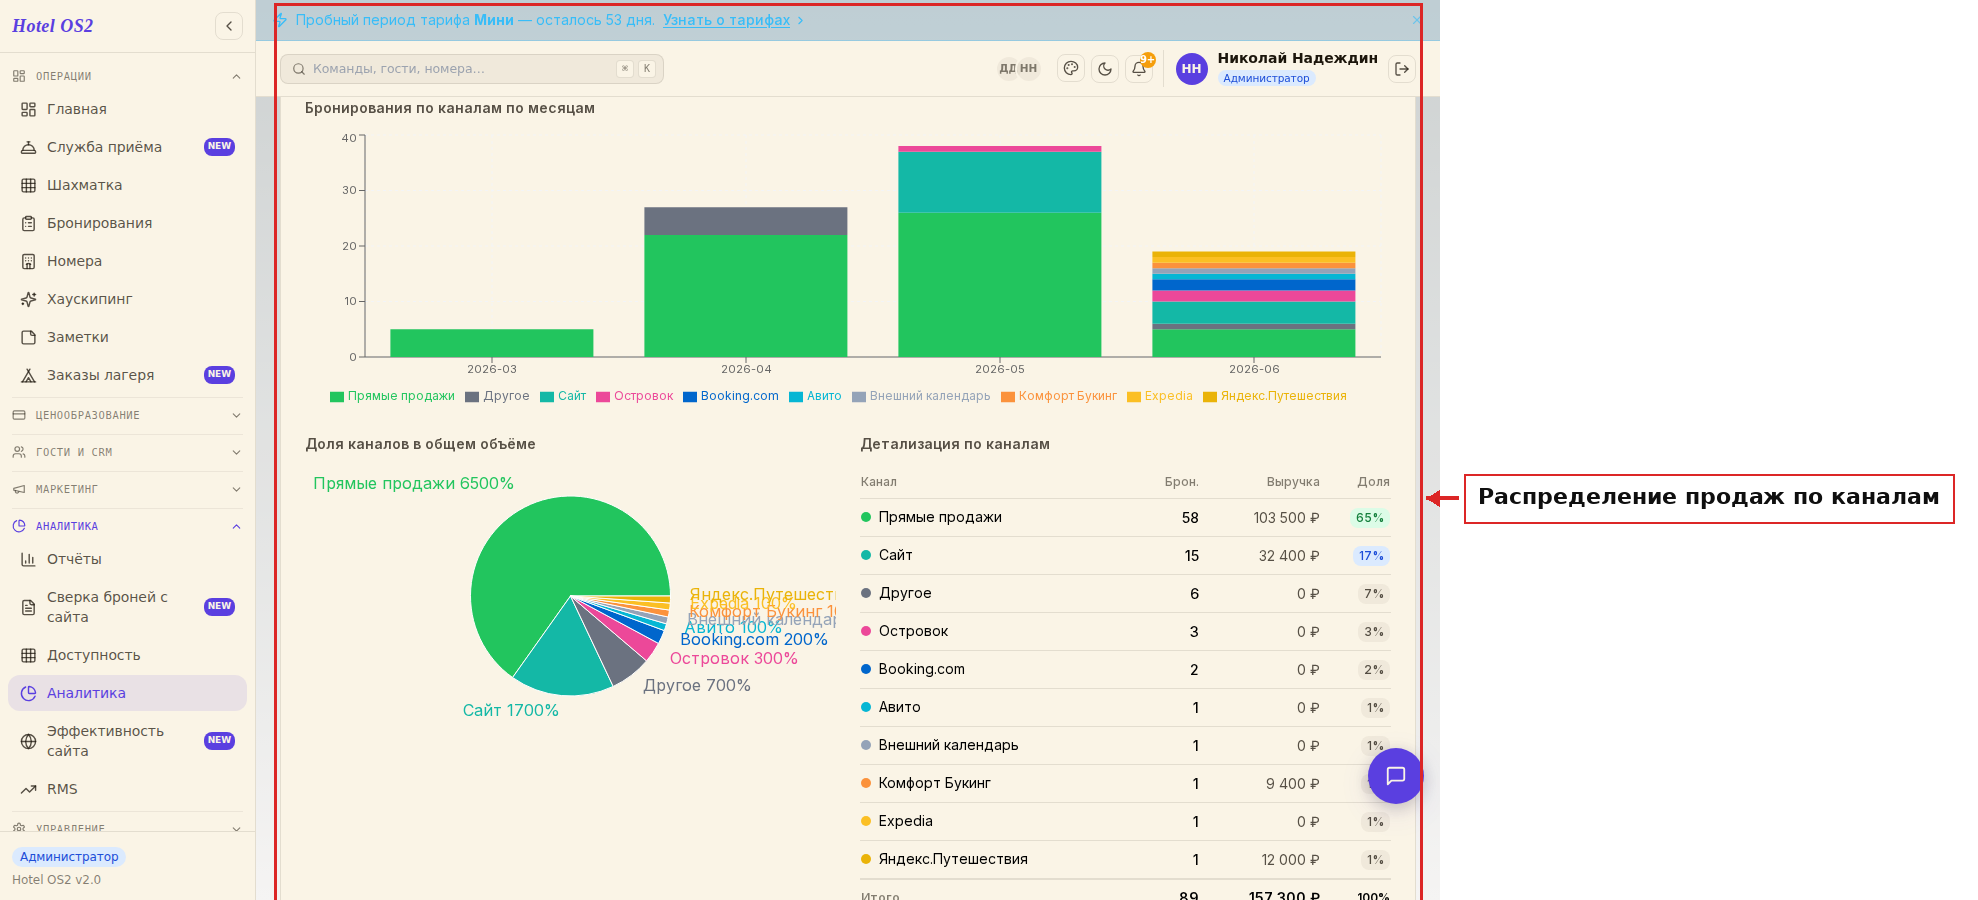Screen dimensions: 1978x900
Task: Open the notifications bell
Action: (1139, 69)
